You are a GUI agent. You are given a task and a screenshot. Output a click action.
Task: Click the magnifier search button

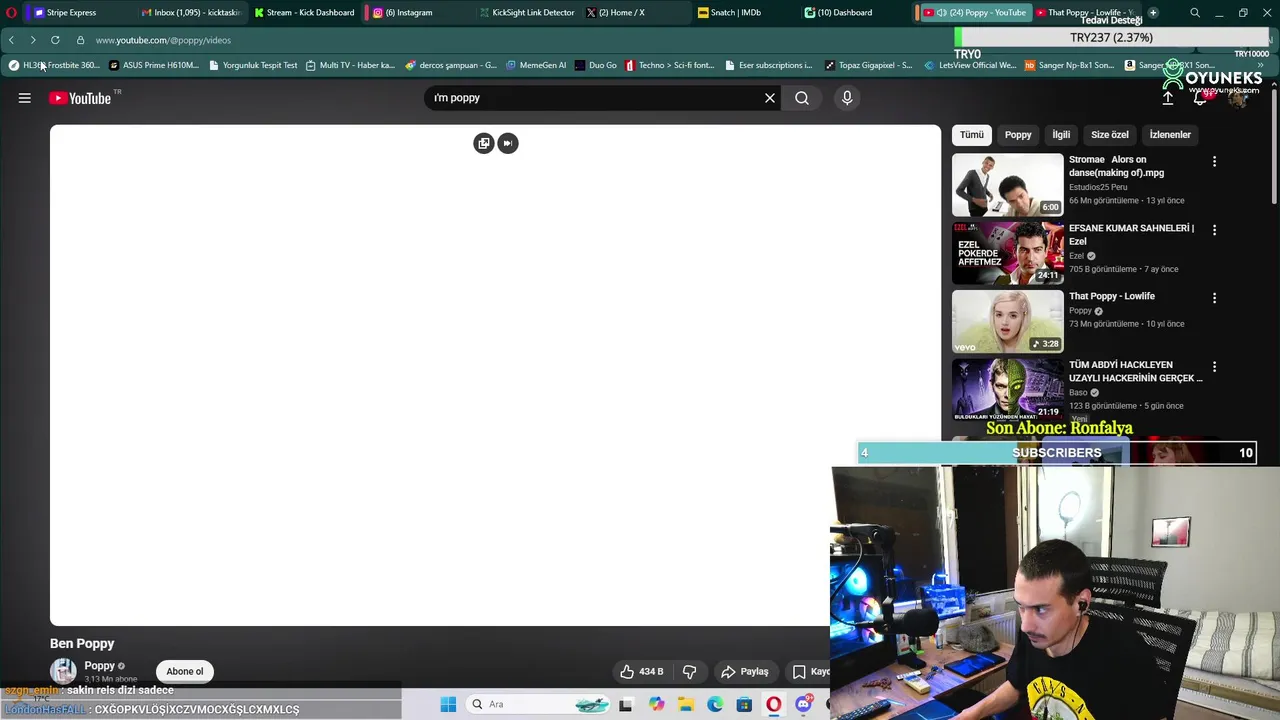click(x=802, y=98)
